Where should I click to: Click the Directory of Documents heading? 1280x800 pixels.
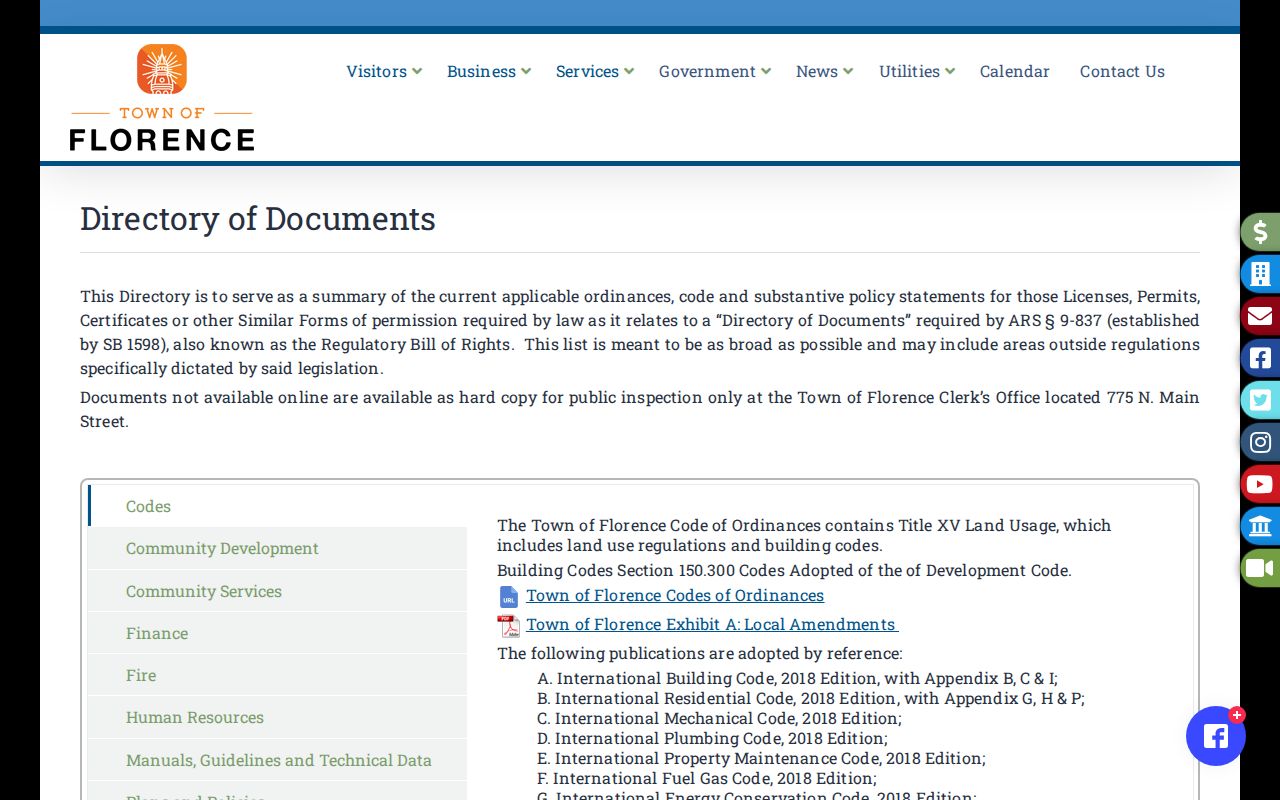pos(258,218)
